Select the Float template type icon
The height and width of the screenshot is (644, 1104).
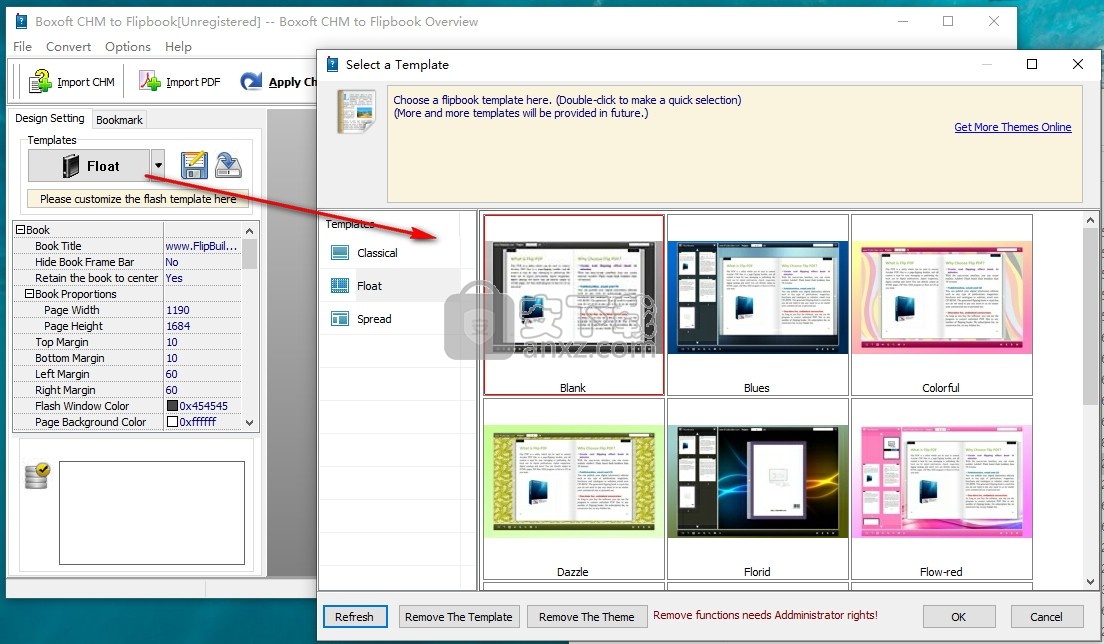click(x=340, y=286)
